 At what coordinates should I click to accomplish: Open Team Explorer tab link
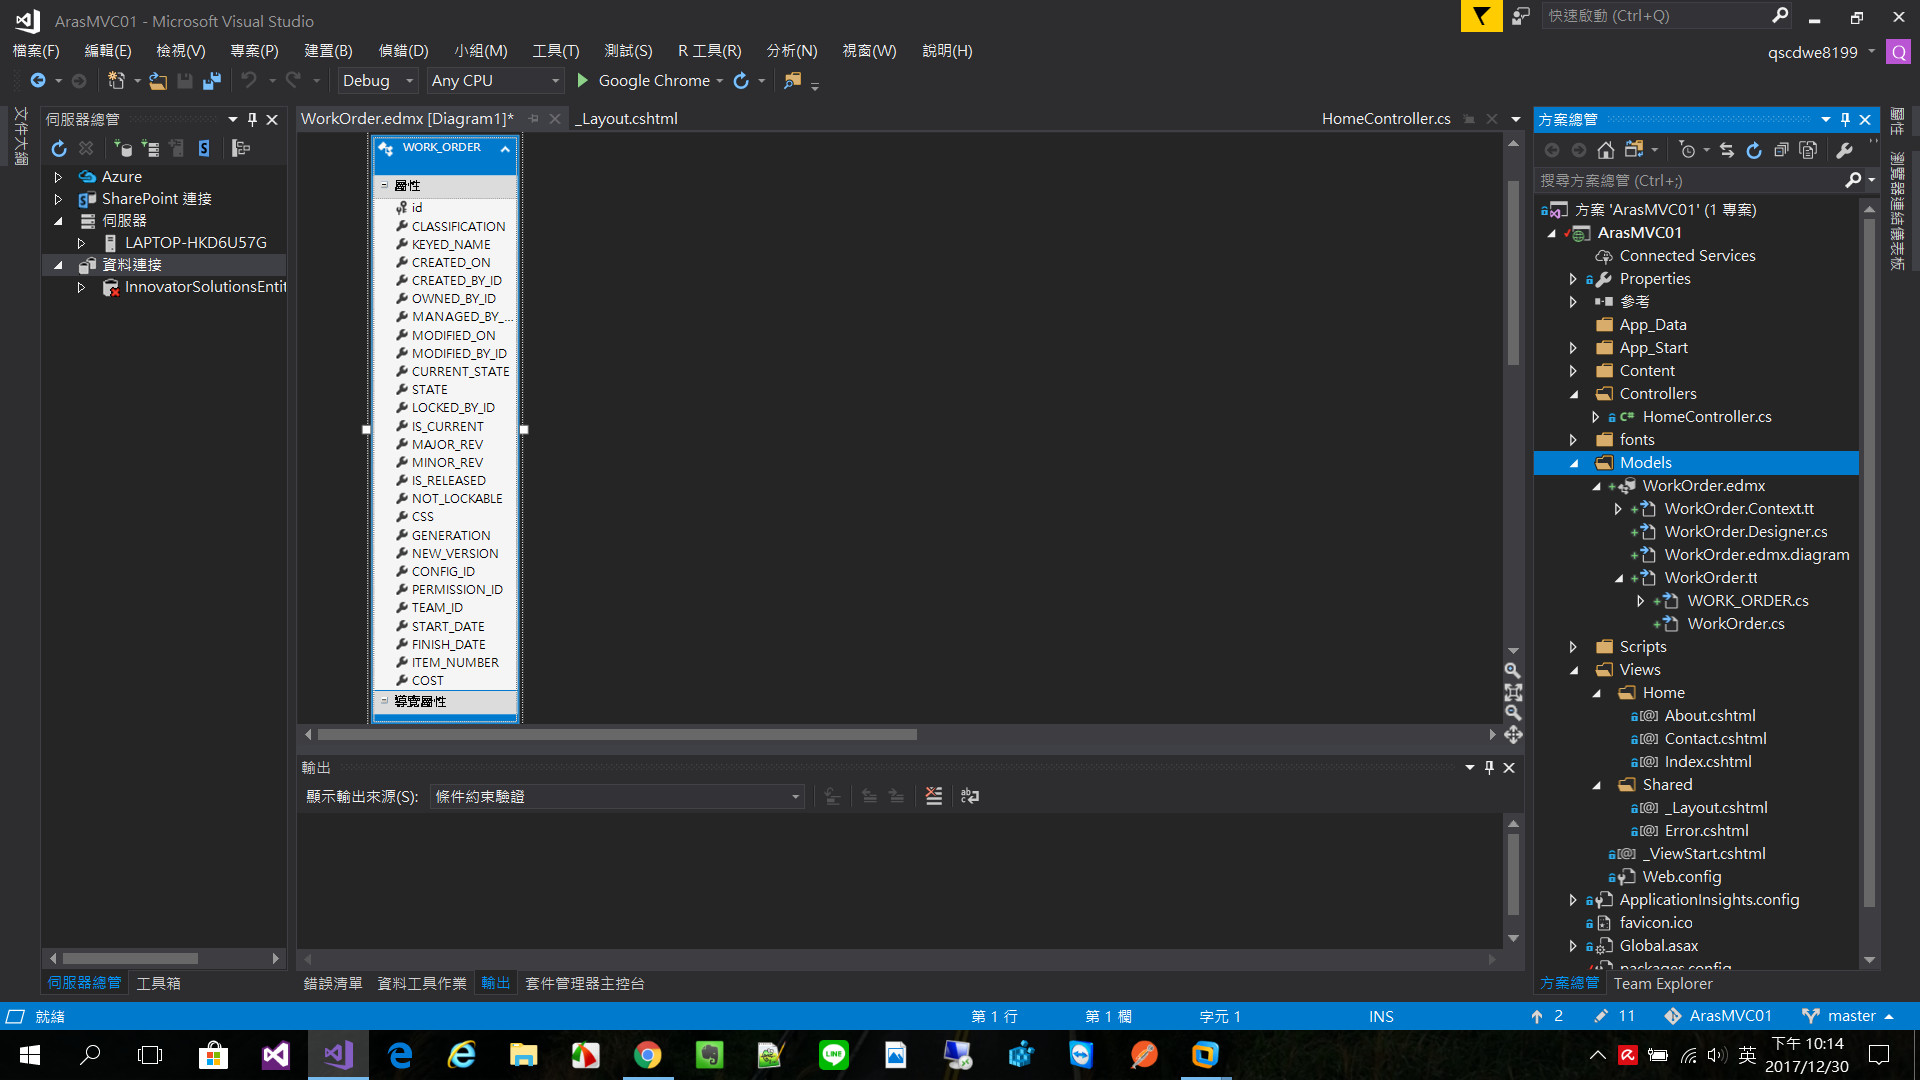pyautogui.click(x=1662, y=983)
